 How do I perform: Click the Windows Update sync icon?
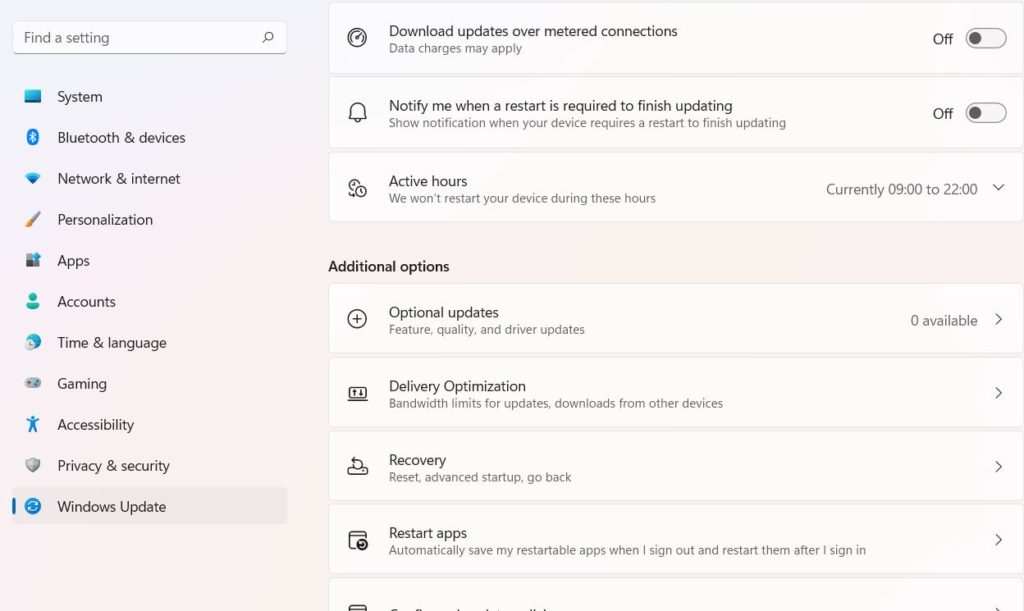tap(33, 506)
